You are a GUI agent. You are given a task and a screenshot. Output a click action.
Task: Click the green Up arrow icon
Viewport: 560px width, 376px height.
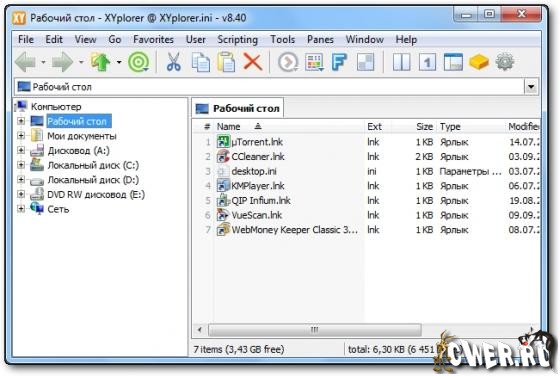tap(101, 62)
